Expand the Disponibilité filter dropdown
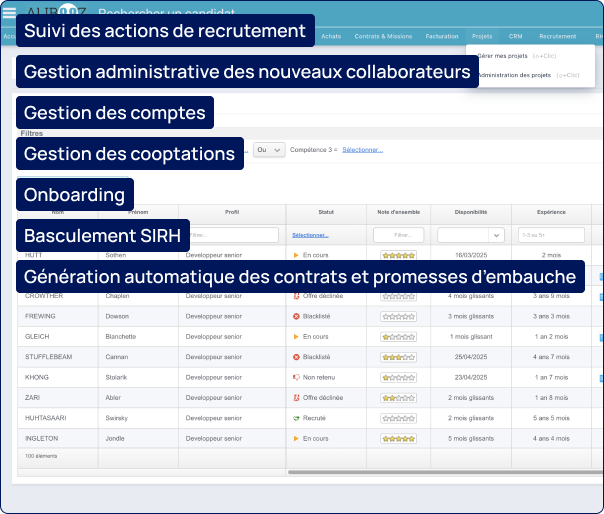Screen dimensions: 604x514 pyautogui.click(x=470, y=235)
